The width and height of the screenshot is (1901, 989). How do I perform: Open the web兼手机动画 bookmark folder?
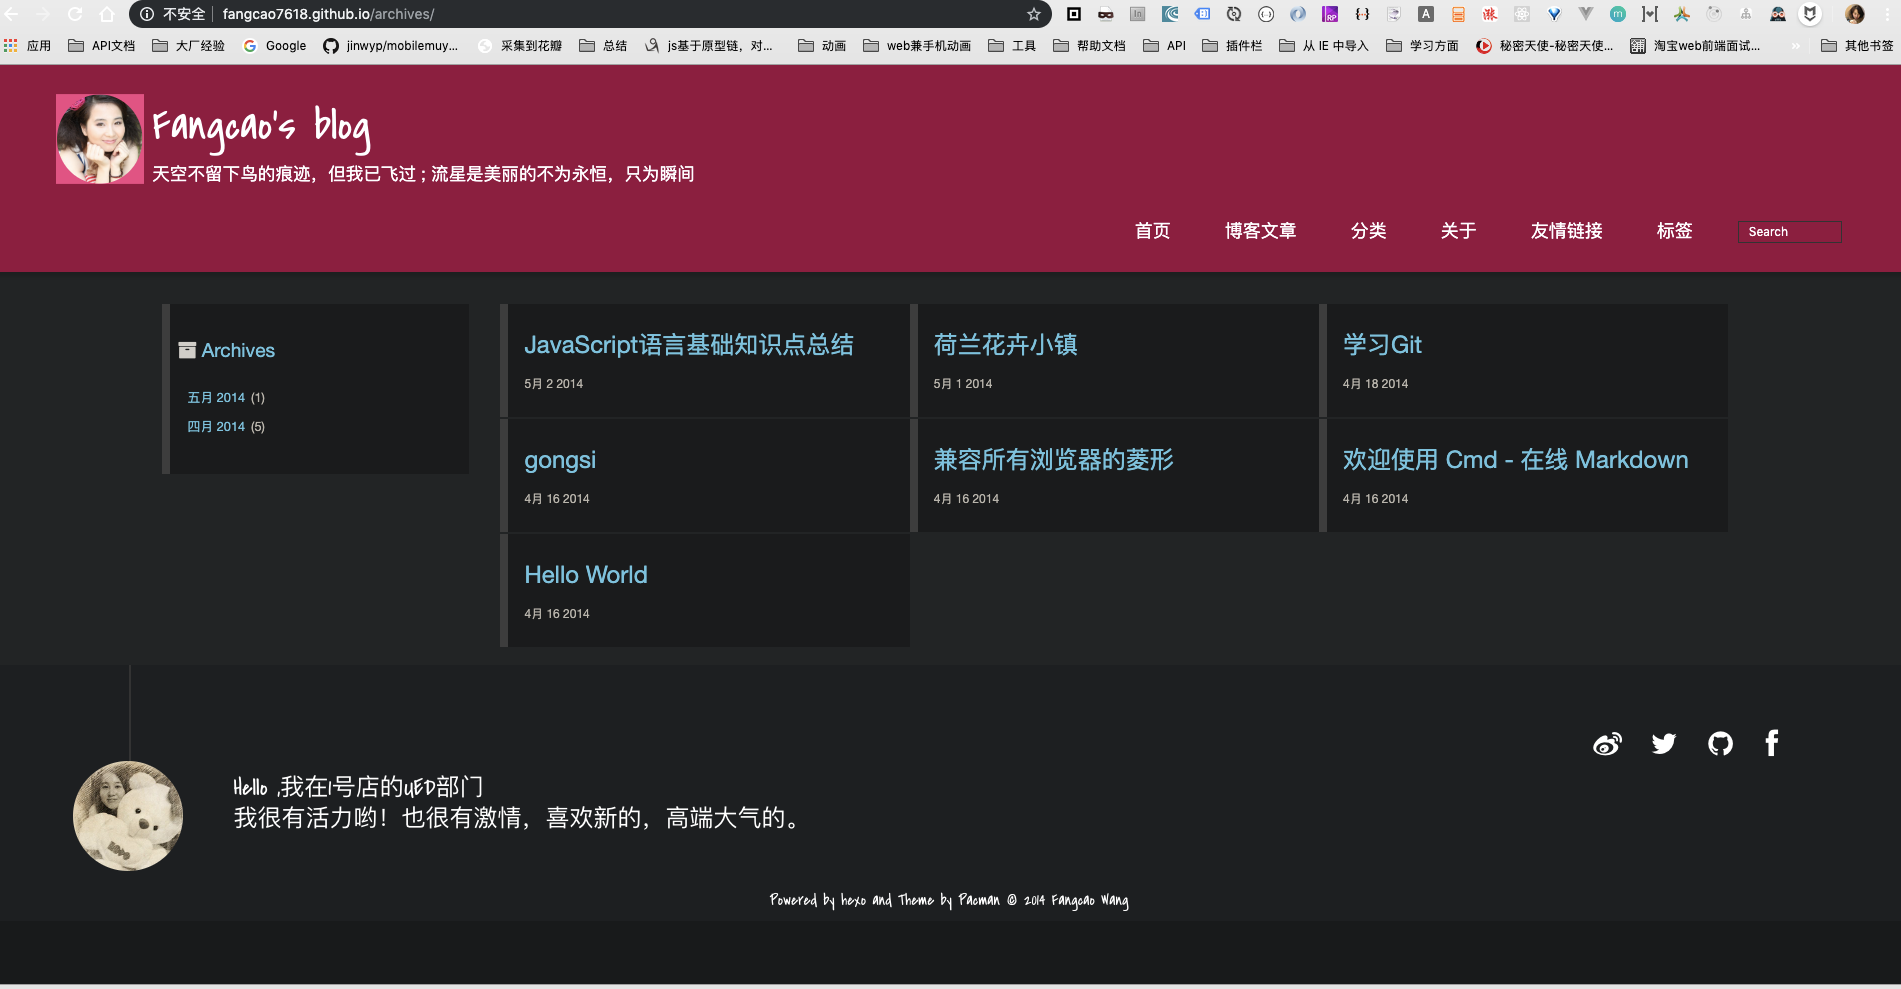click(917, 46)
